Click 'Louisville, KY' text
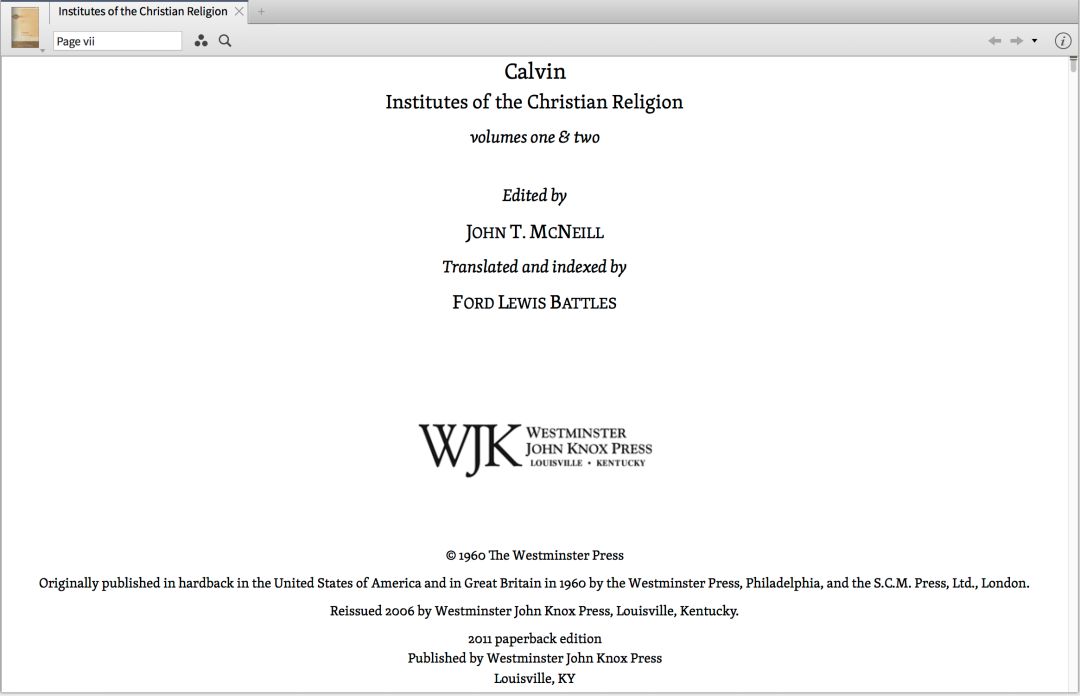The image size is (1080, 696). [534, 679]
